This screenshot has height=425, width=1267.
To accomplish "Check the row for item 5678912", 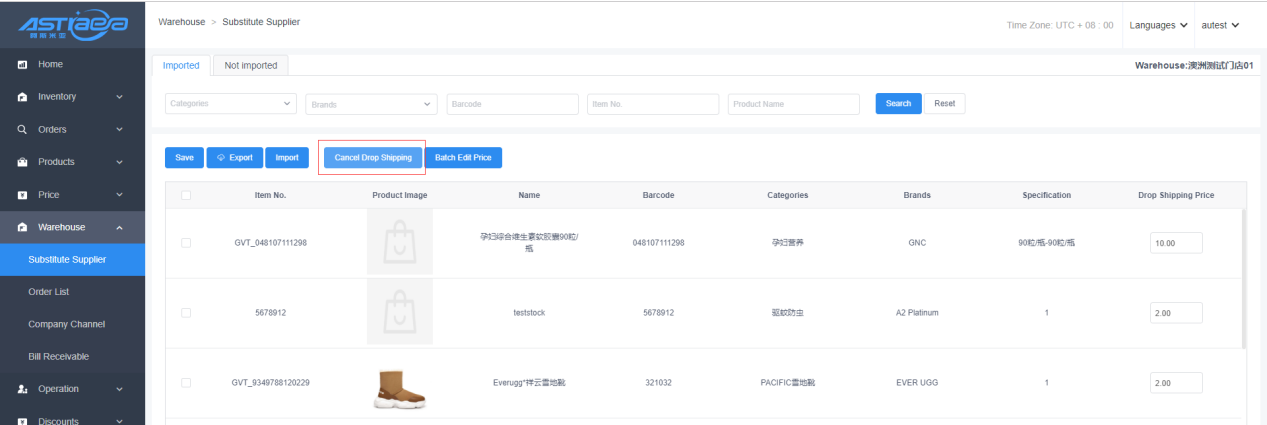I will 186,313.
